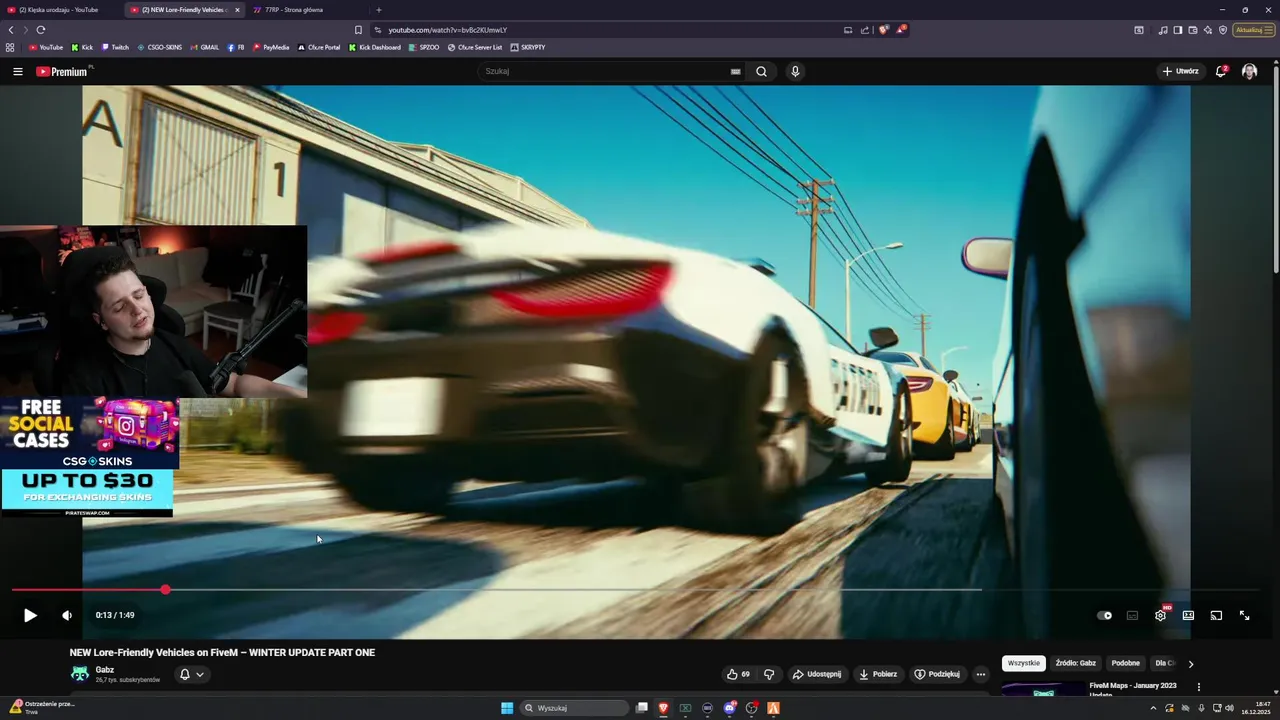Open the FiveM Maps January 2023 video thumbnail
Screen dimensions: 1280x720
coord(1043,689)
